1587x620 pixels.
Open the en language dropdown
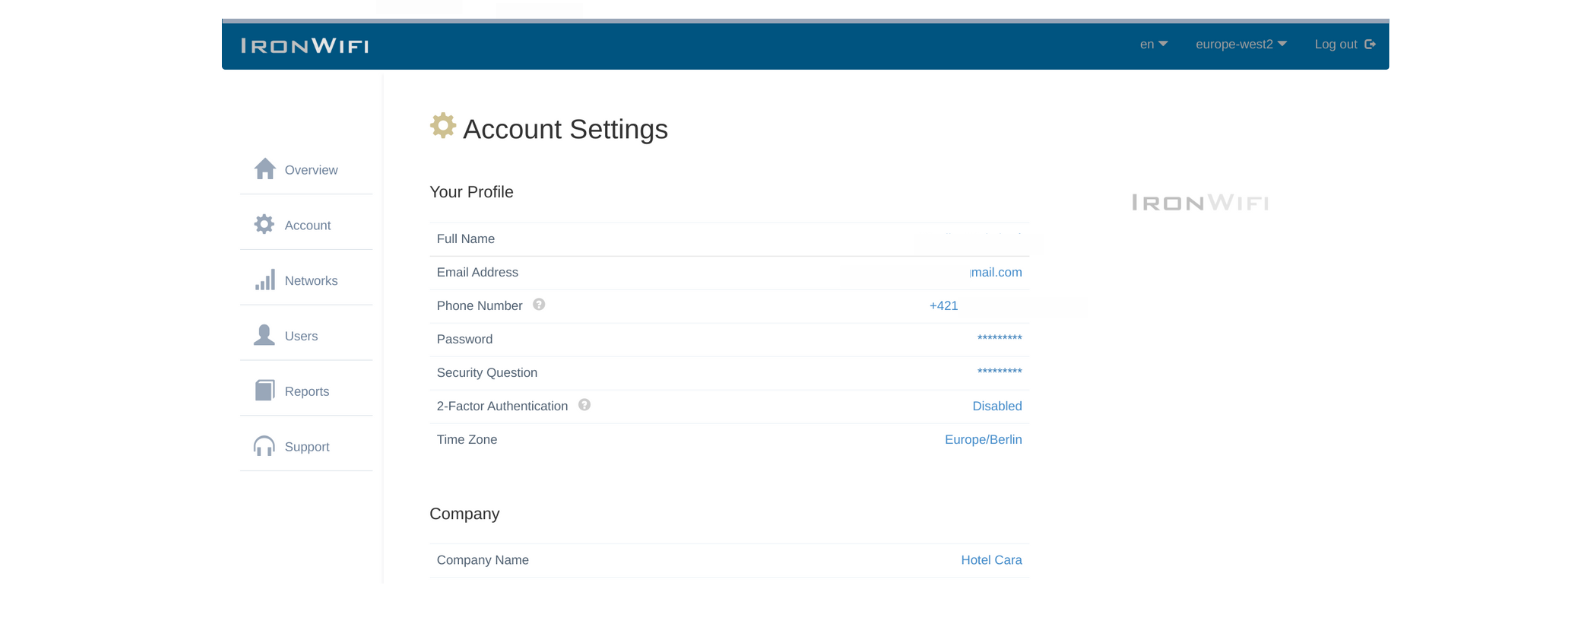(1153, 44)
